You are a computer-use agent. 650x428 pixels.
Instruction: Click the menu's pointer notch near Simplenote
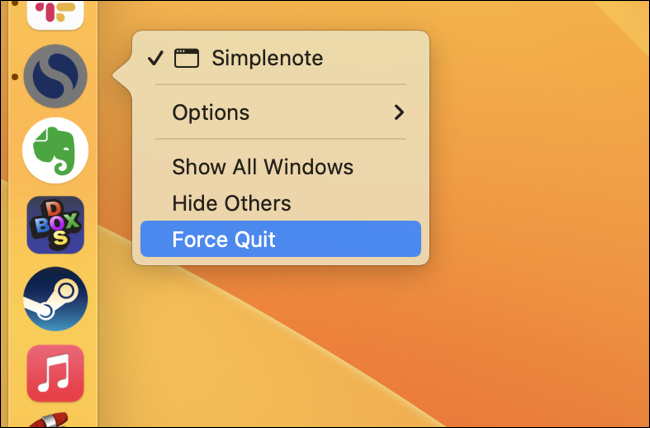122,76
